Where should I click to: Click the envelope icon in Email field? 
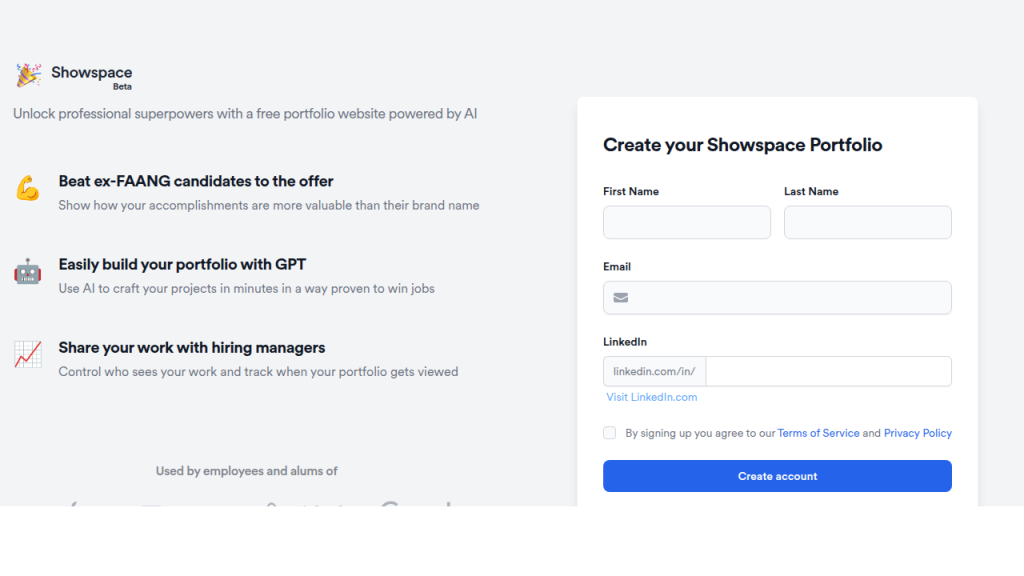621,297
